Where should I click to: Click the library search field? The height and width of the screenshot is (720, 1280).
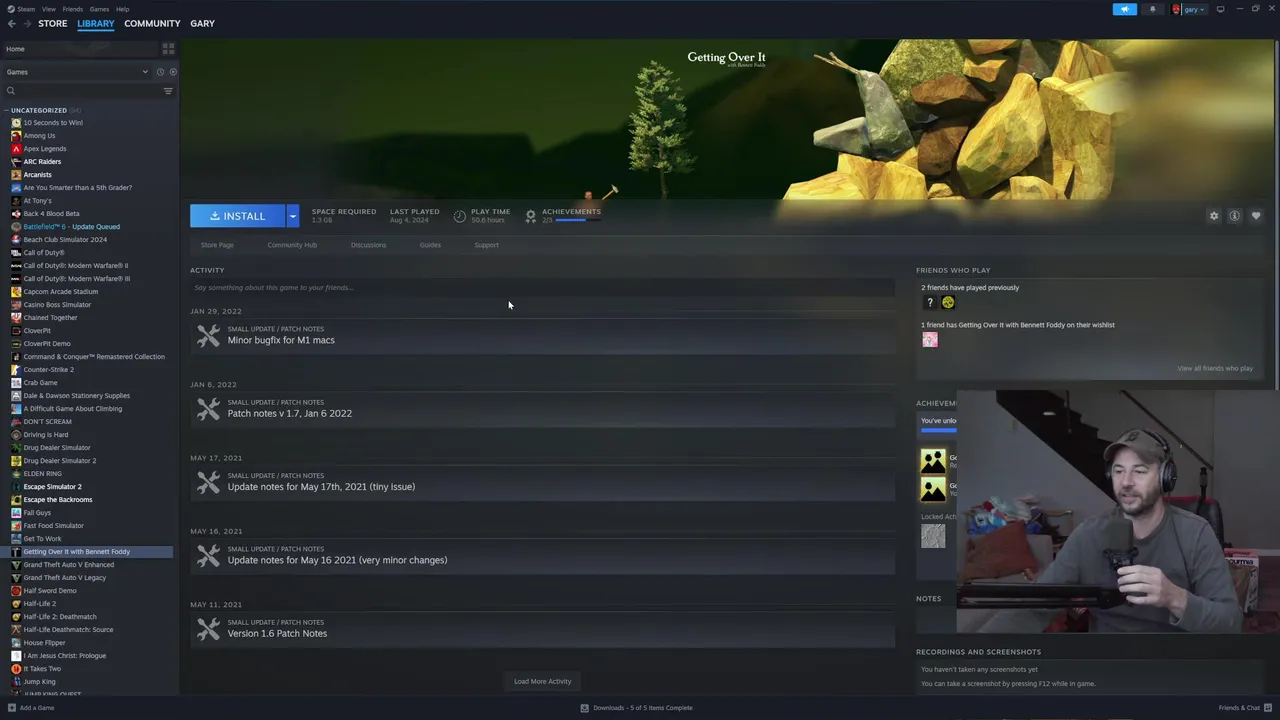click(82, 91)
